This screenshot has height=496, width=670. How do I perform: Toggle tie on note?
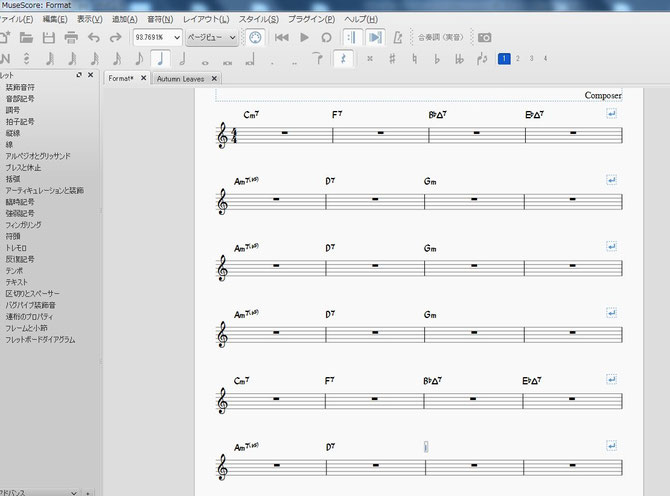(317, 59)
